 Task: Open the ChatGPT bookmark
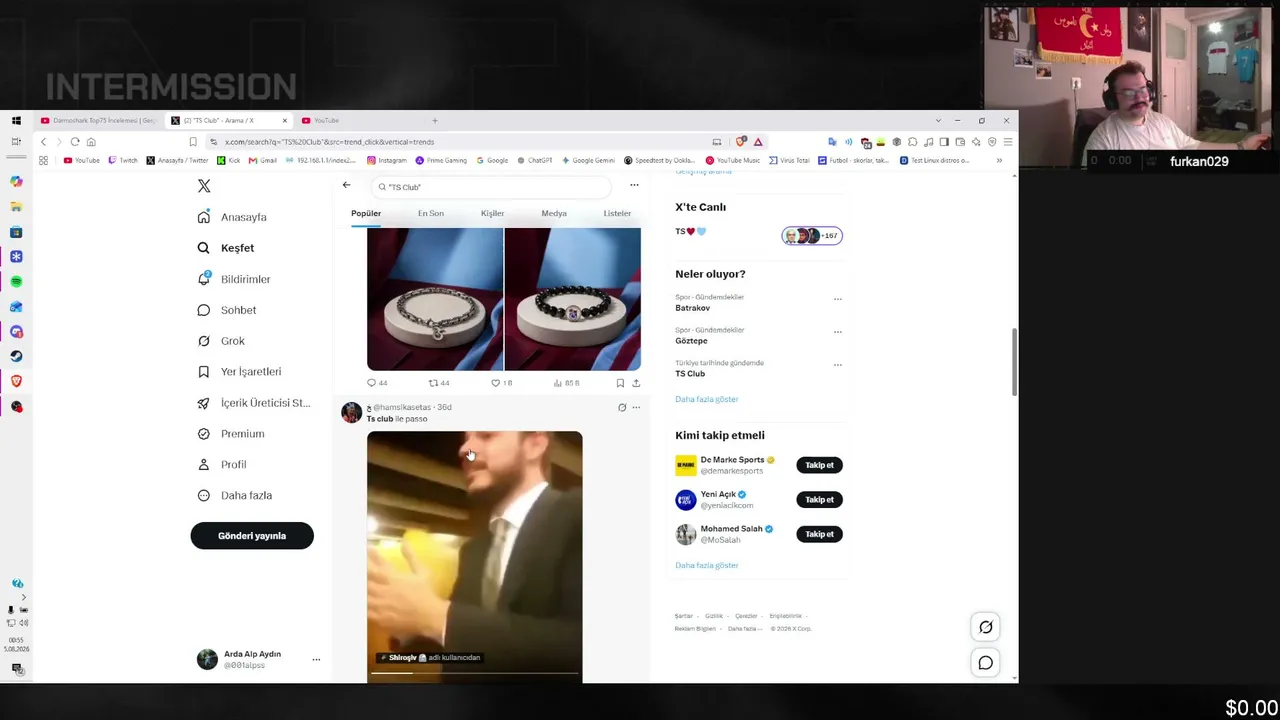[535, 161]
